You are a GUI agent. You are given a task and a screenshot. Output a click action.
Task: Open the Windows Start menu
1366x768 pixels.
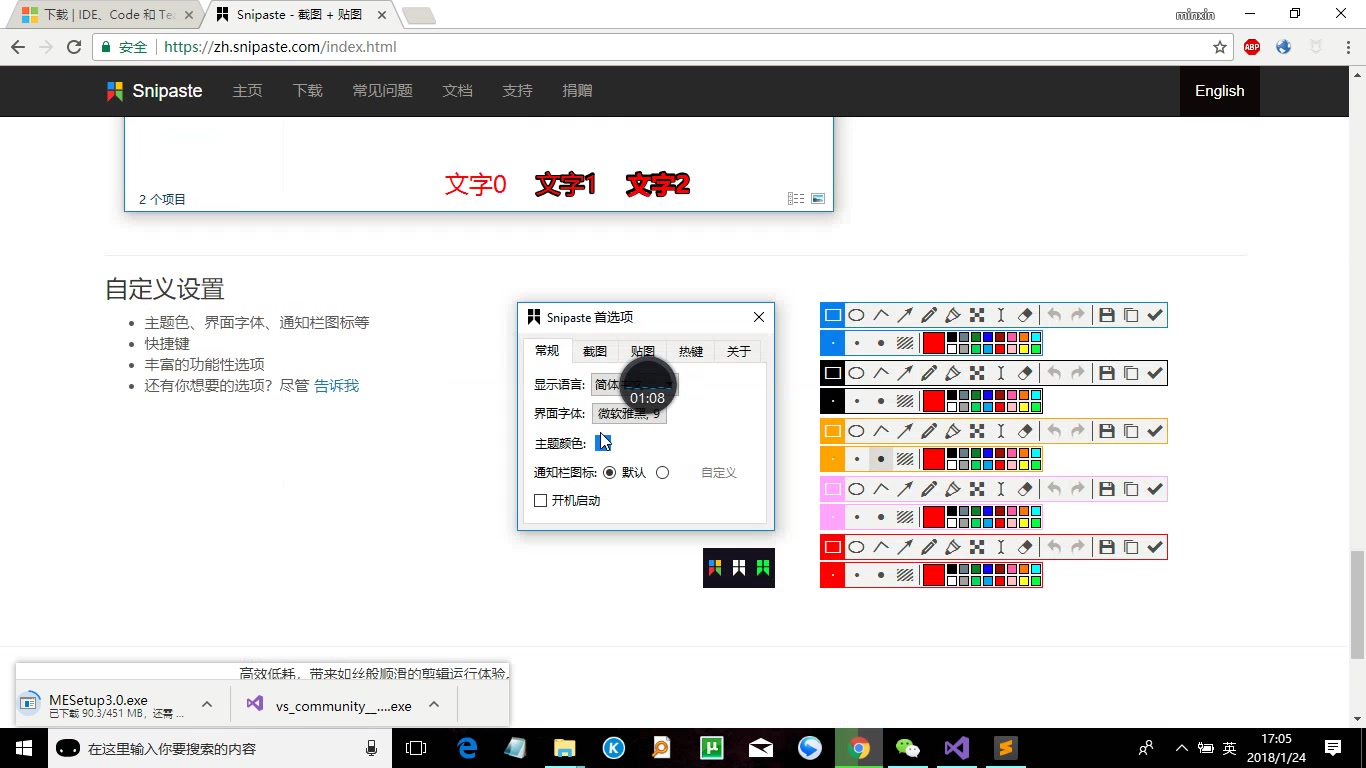pyautogui.click(x=24, y=748)
